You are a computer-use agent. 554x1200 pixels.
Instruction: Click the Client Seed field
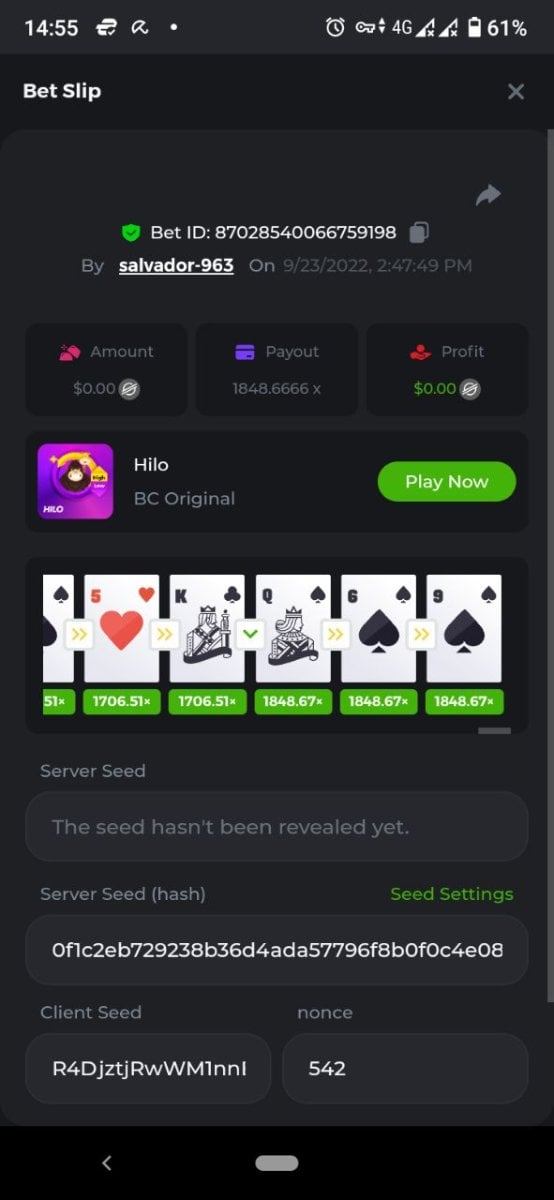pyautogui.click(x=148, y=1069)
